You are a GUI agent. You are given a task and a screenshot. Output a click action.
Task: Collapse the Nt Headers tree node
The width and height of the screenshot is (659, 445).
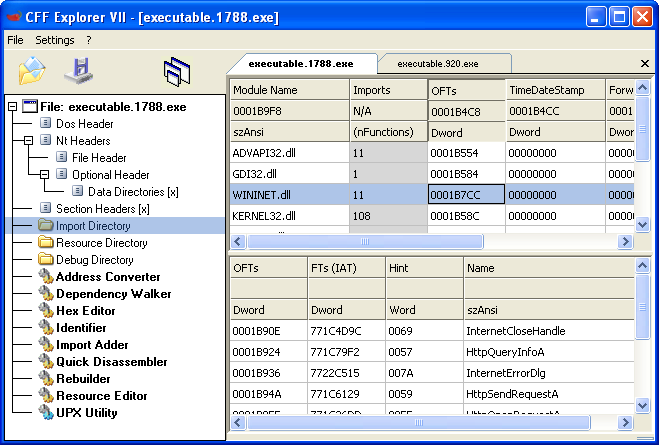click(x=29, y=141)
